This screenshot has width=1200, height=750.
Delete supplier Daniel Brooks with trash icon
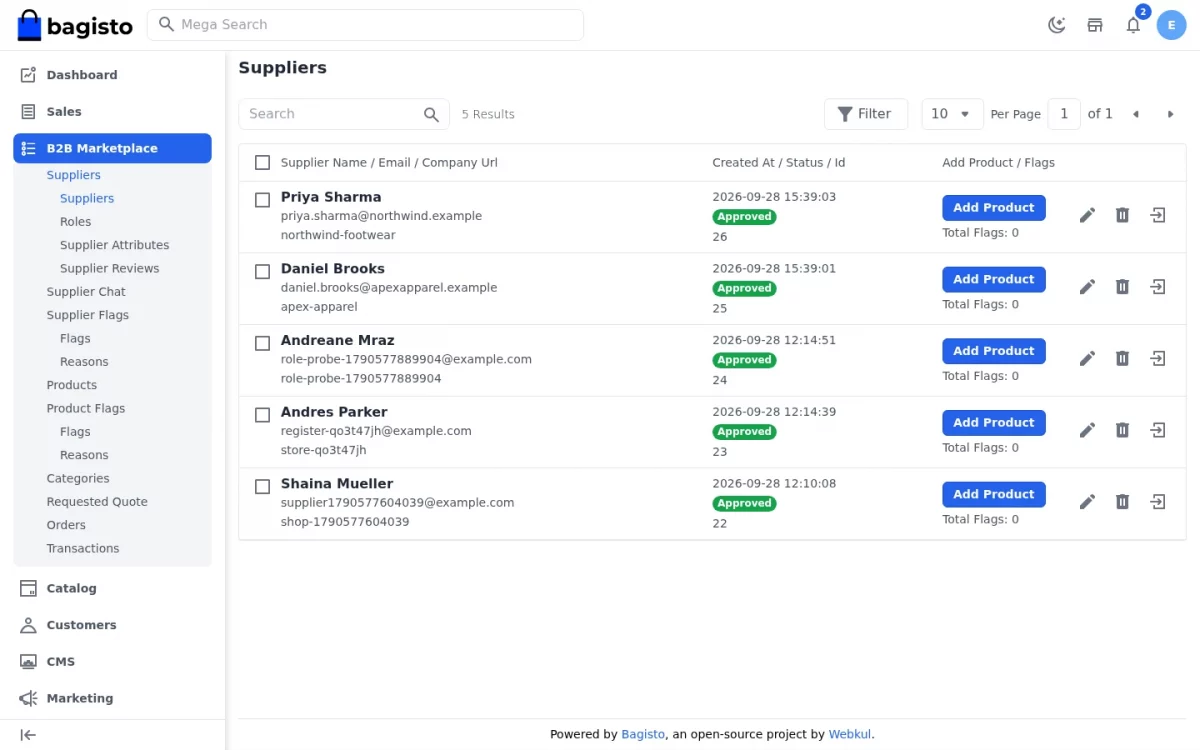coord(1122,287)
